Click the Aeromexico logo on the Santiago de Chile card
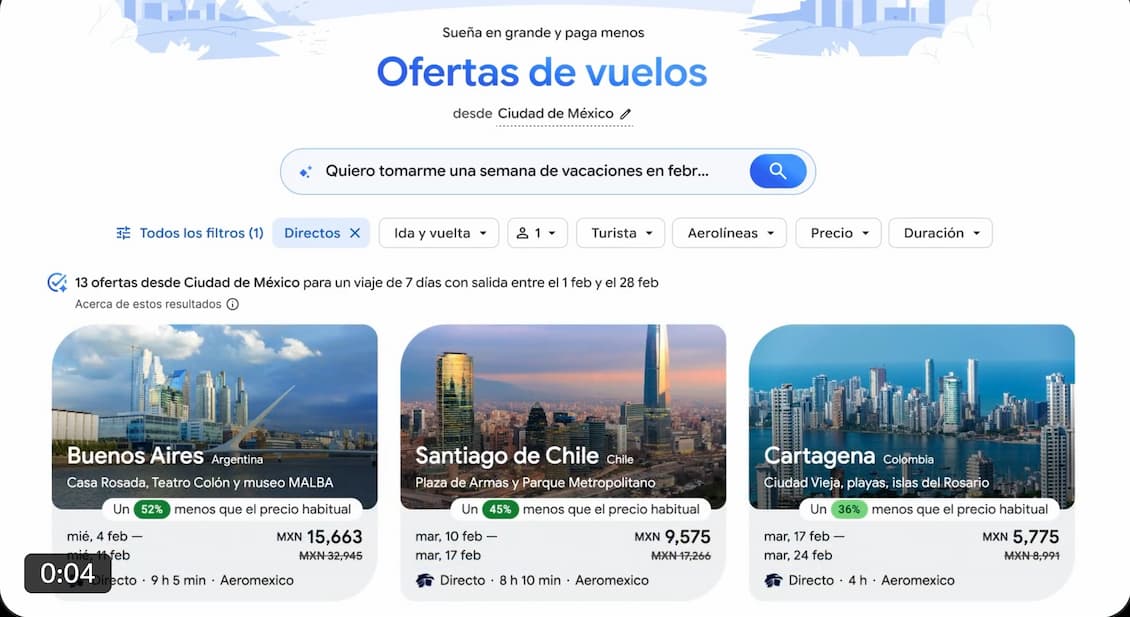 point(424,580)
